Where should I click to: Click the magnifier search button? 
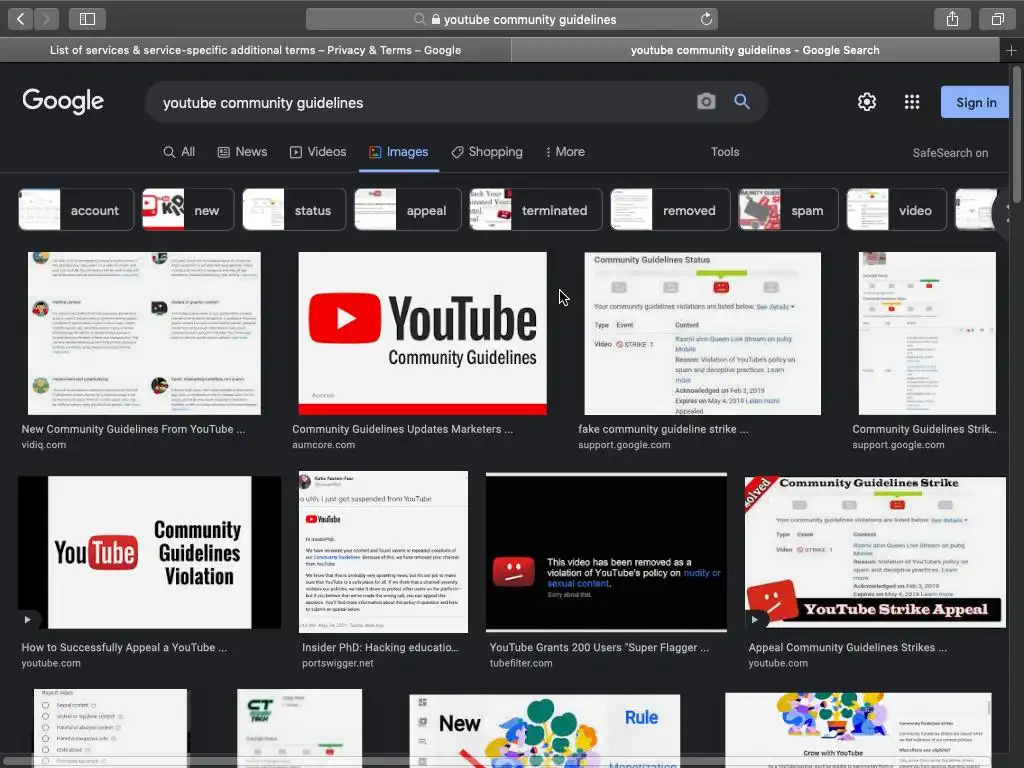coord(741,101)
